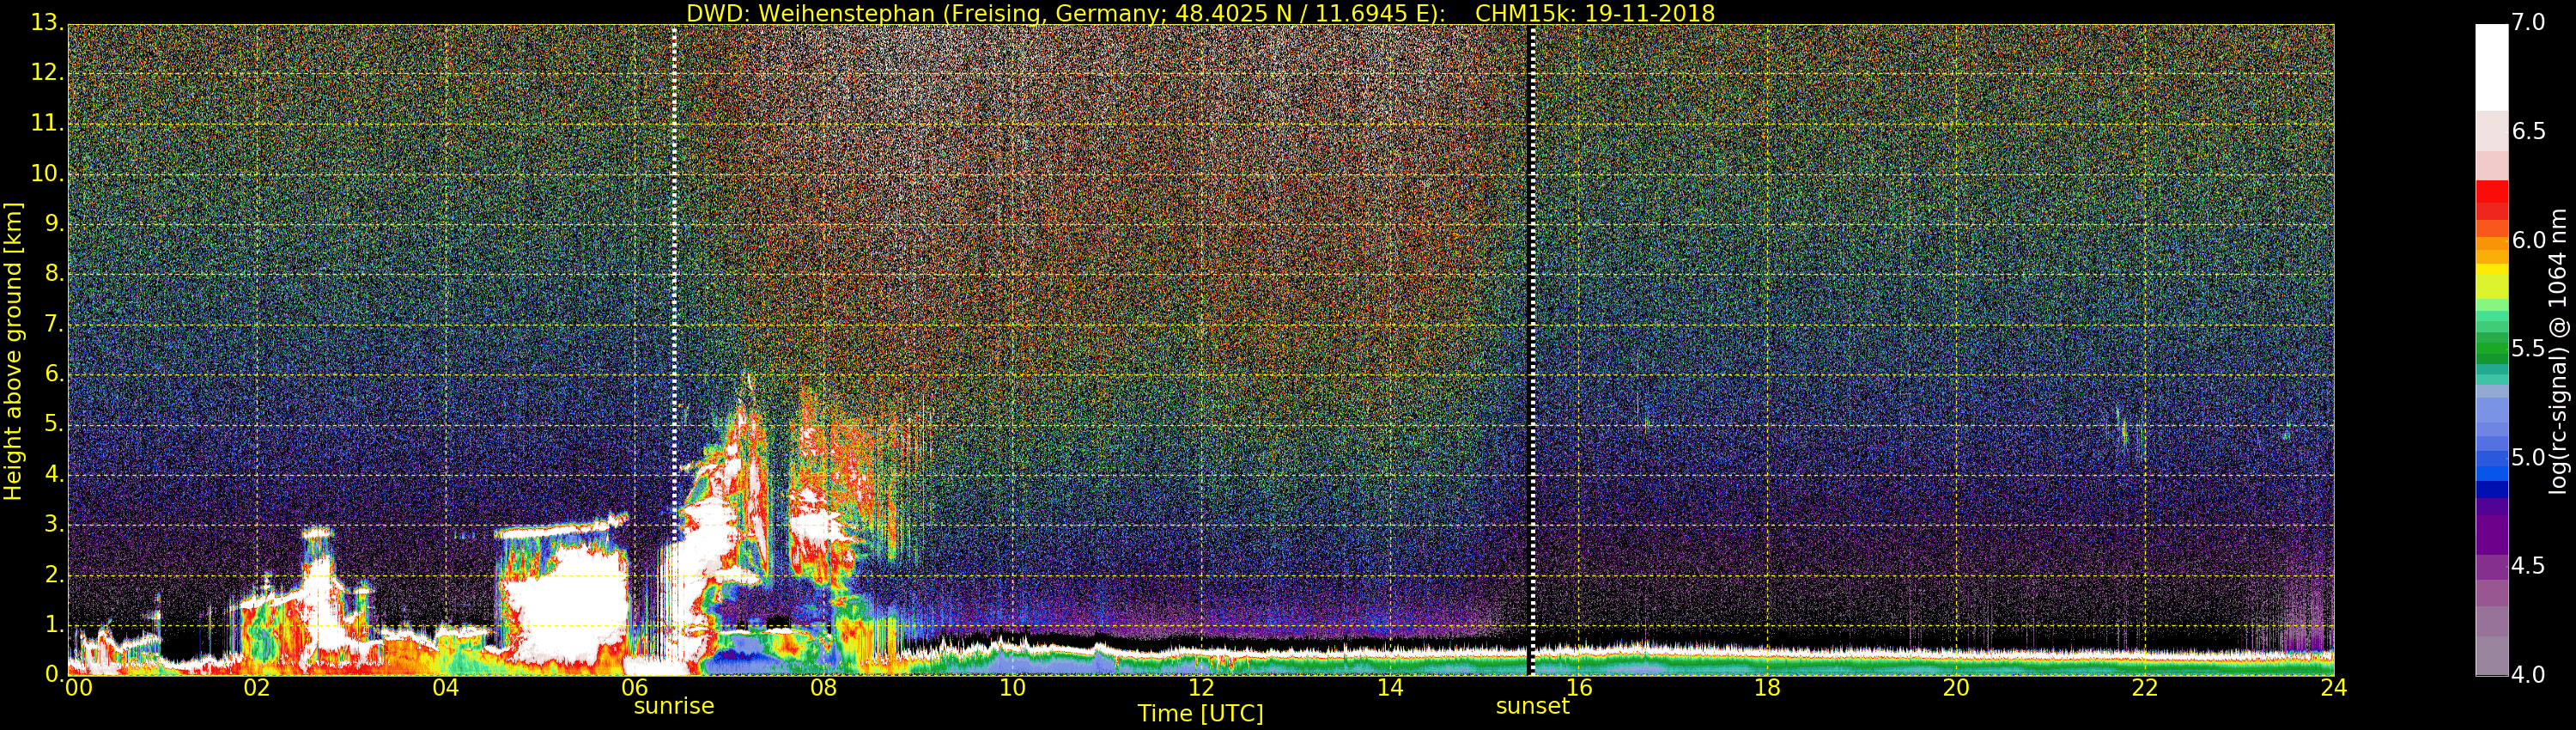
Task: Click the sunset label below time axis
Action: click(1532, 706)
